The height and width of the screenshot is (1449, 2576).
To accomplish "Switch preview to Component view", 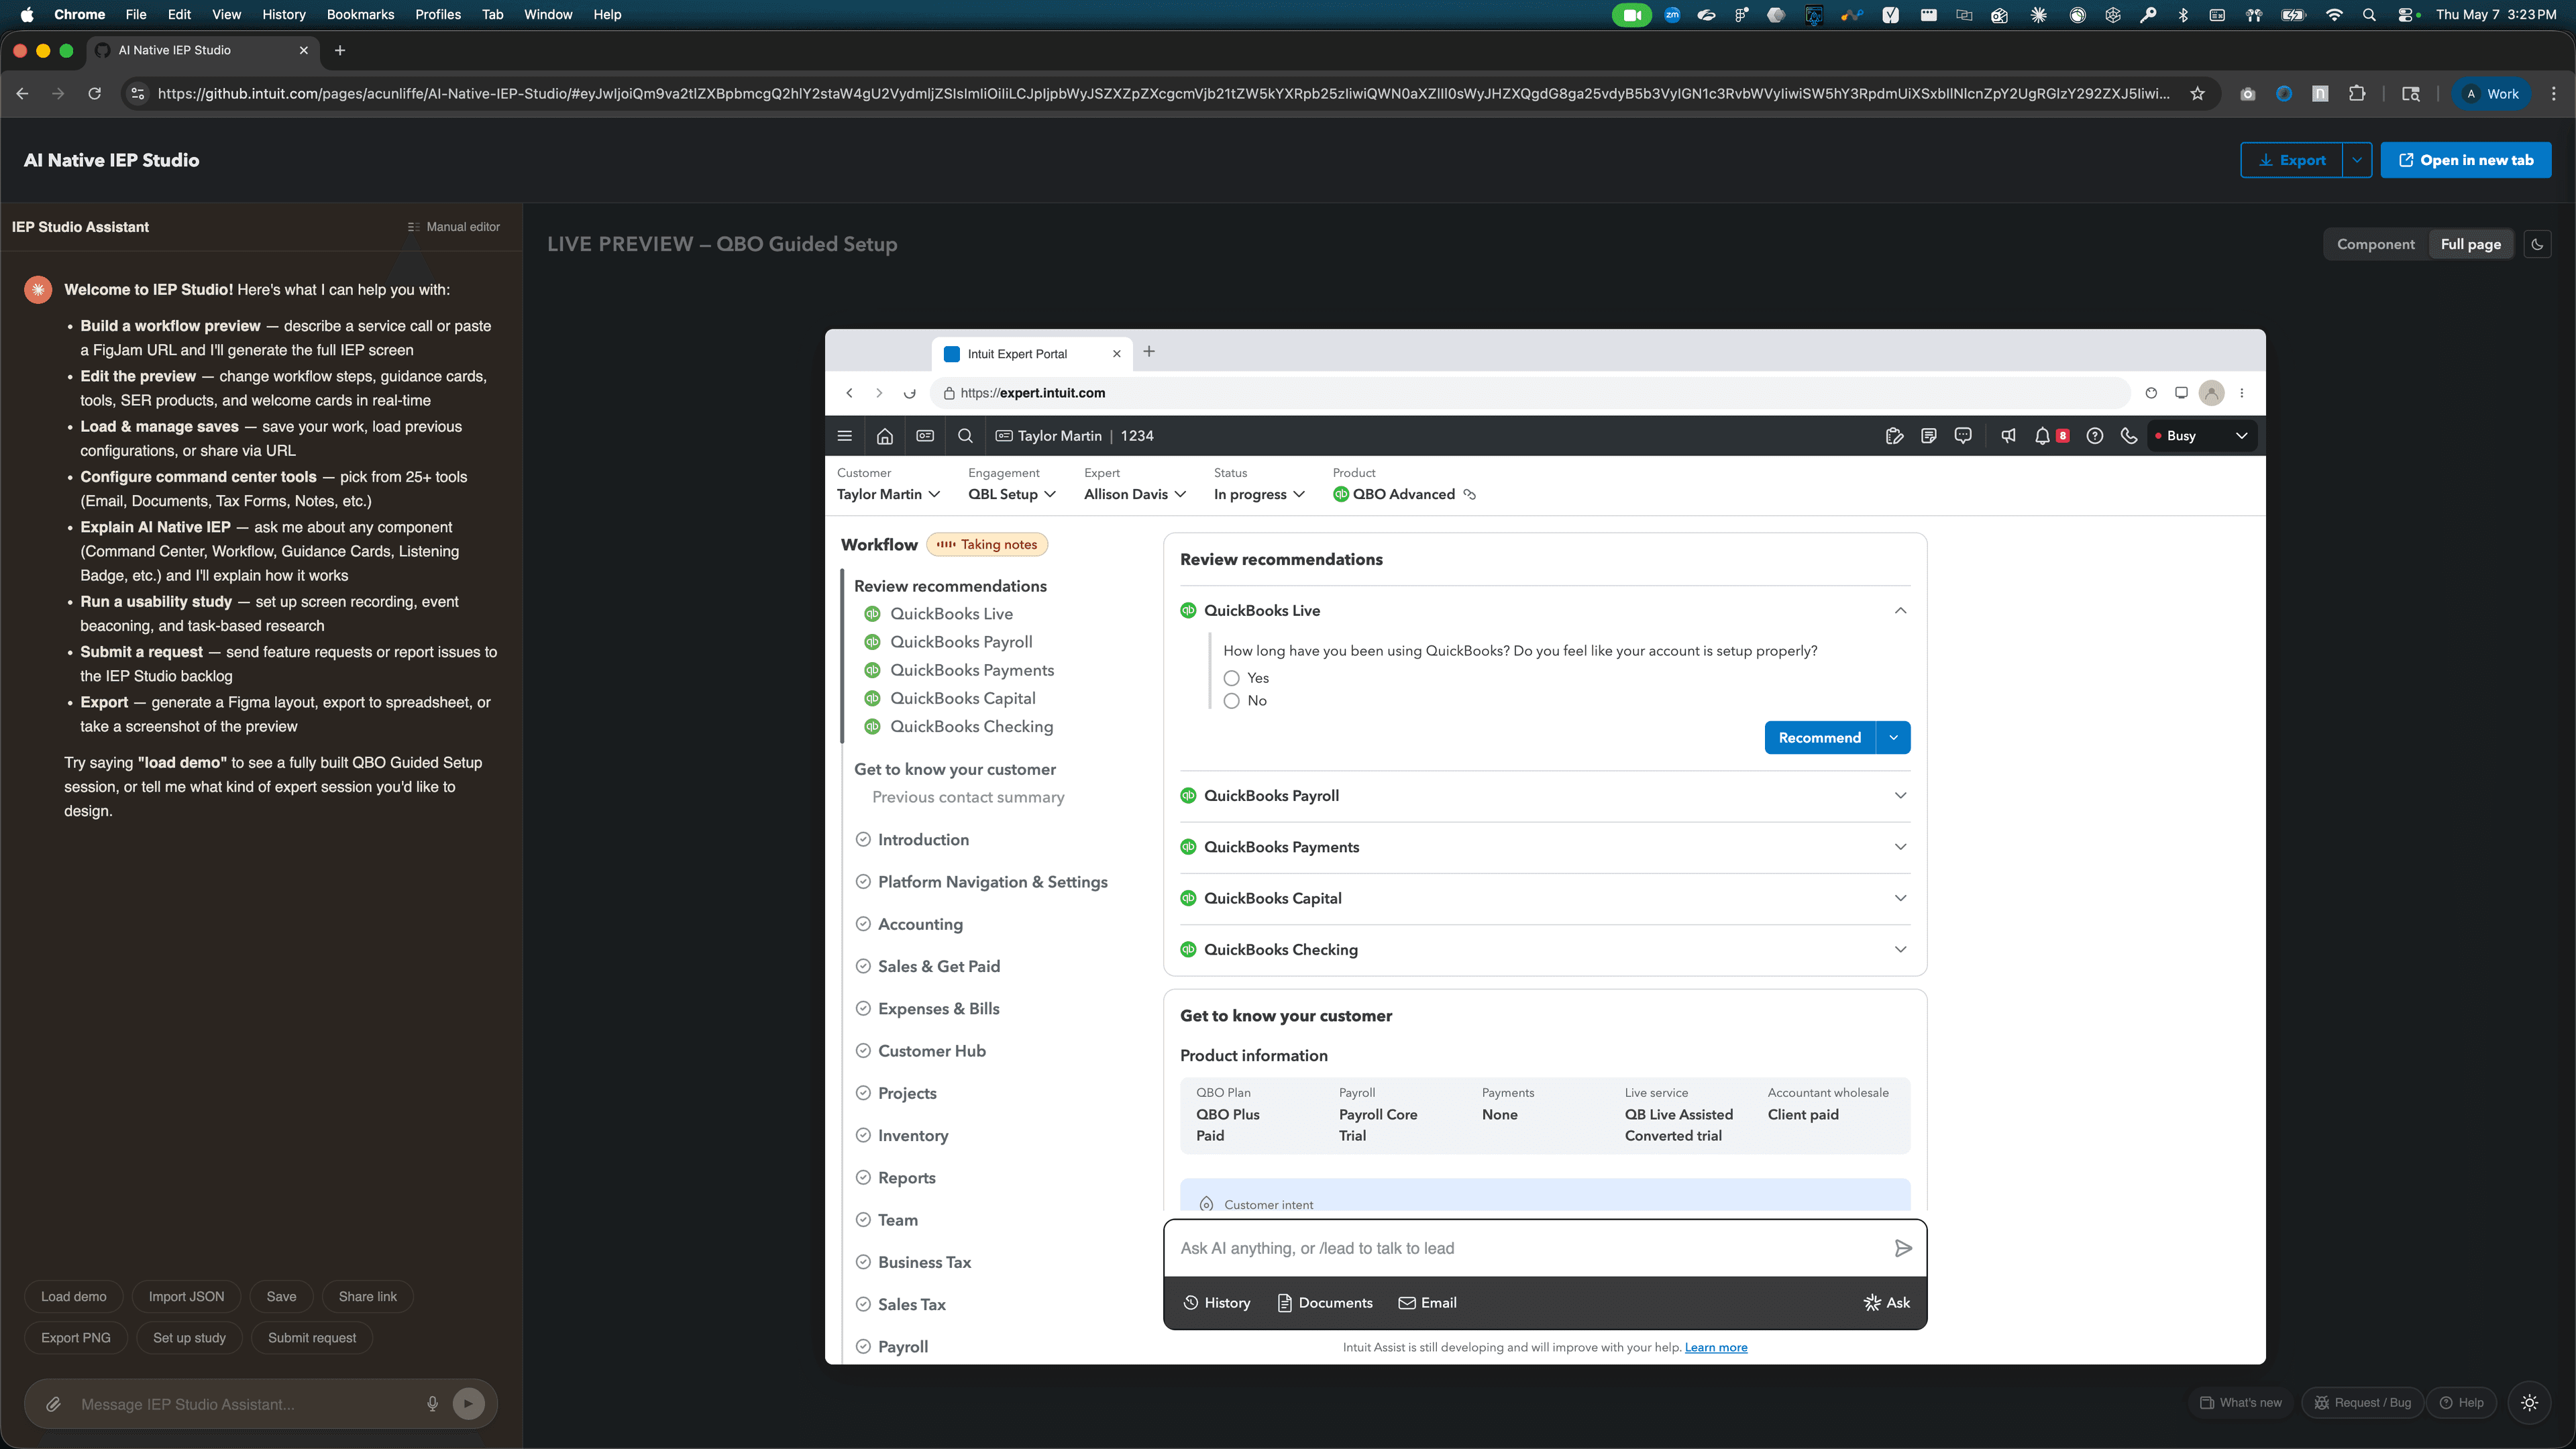I will coord(2375,244).
